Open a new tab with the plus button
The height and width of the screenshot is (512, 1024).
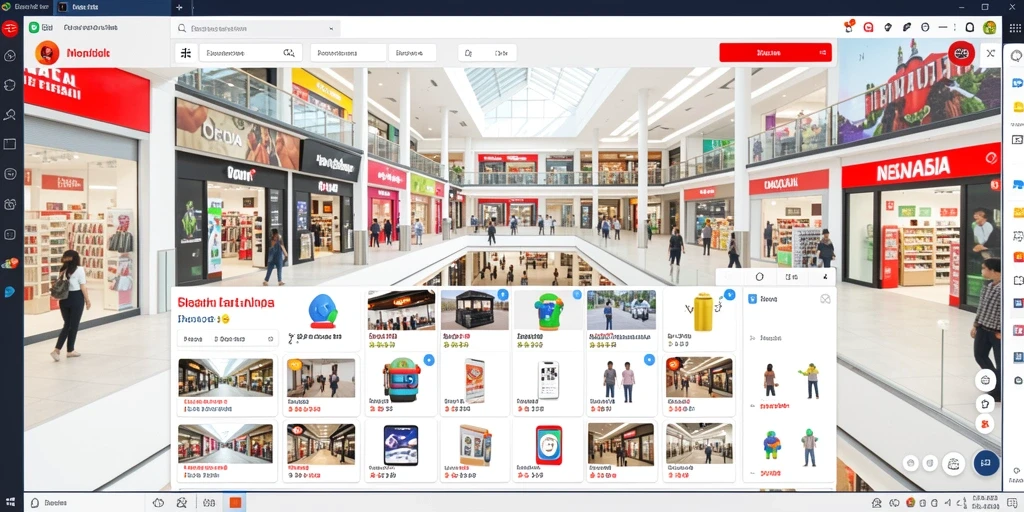[180, 7]
